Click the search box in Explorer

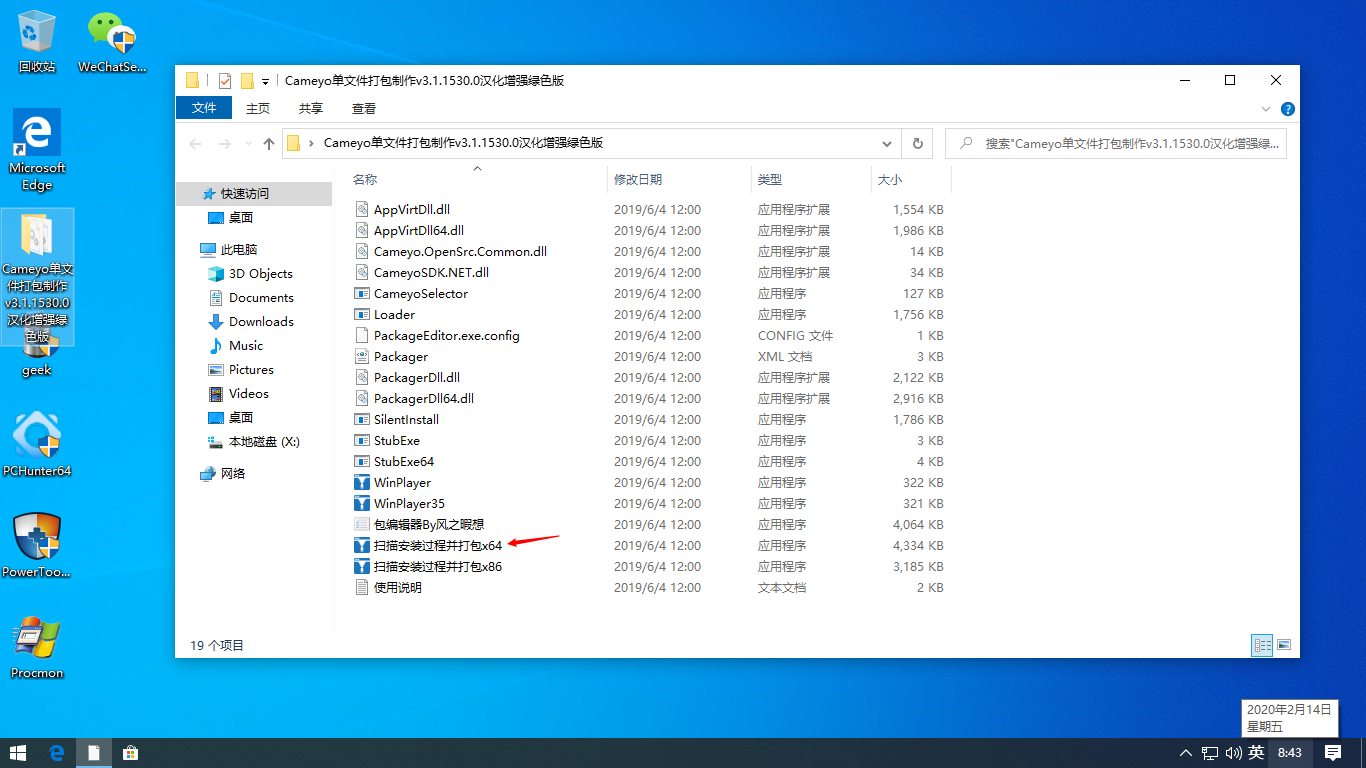click(1116, 144)
